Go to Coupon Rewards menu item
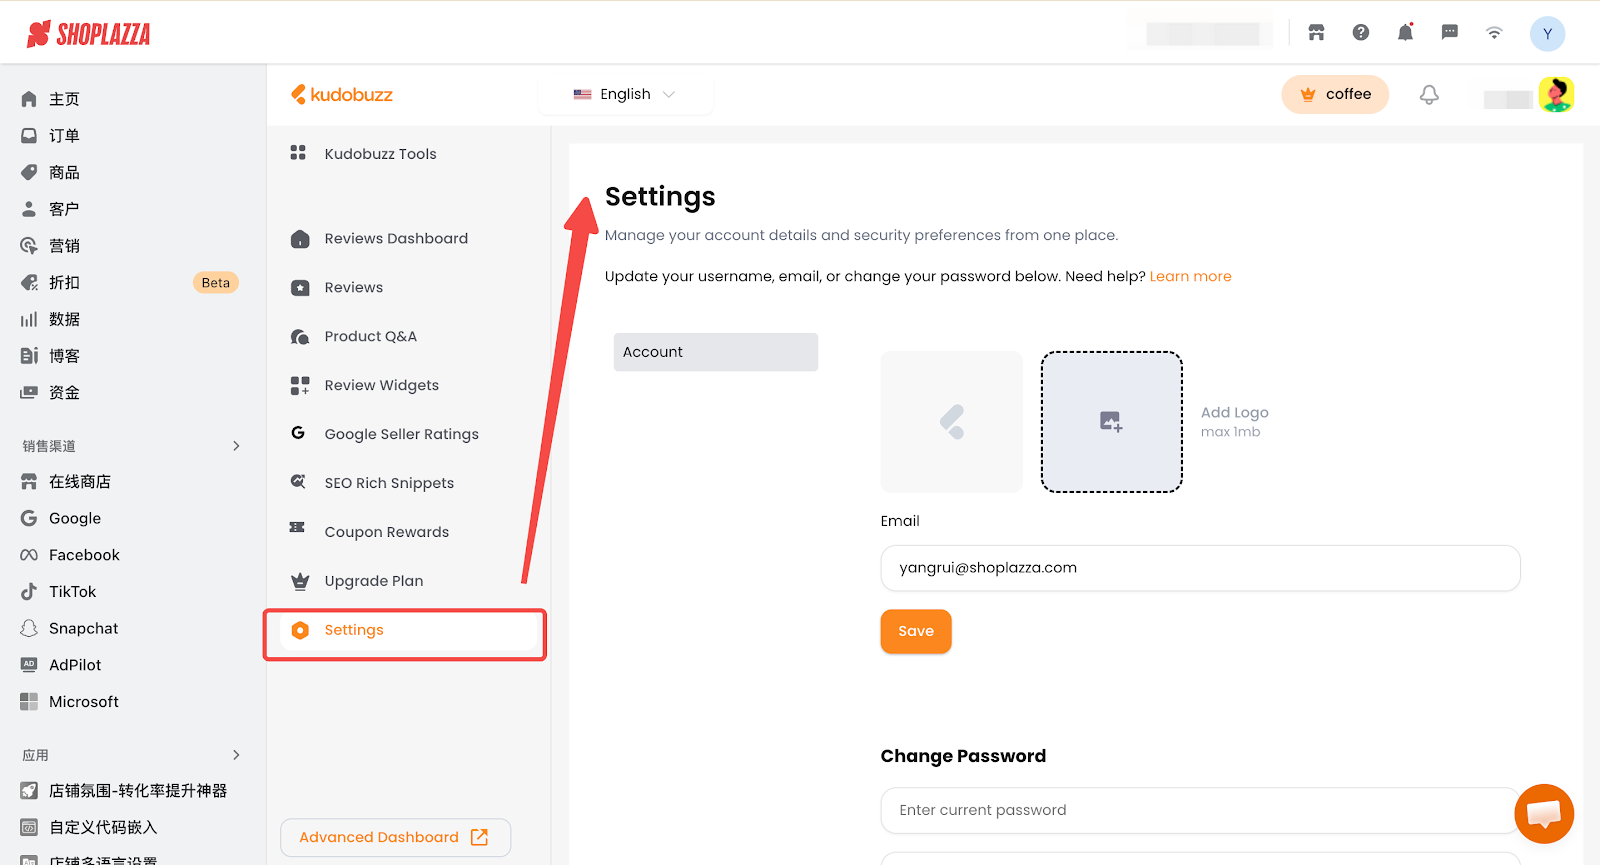This screenshot has height=865, width=1600. point(386,532)
